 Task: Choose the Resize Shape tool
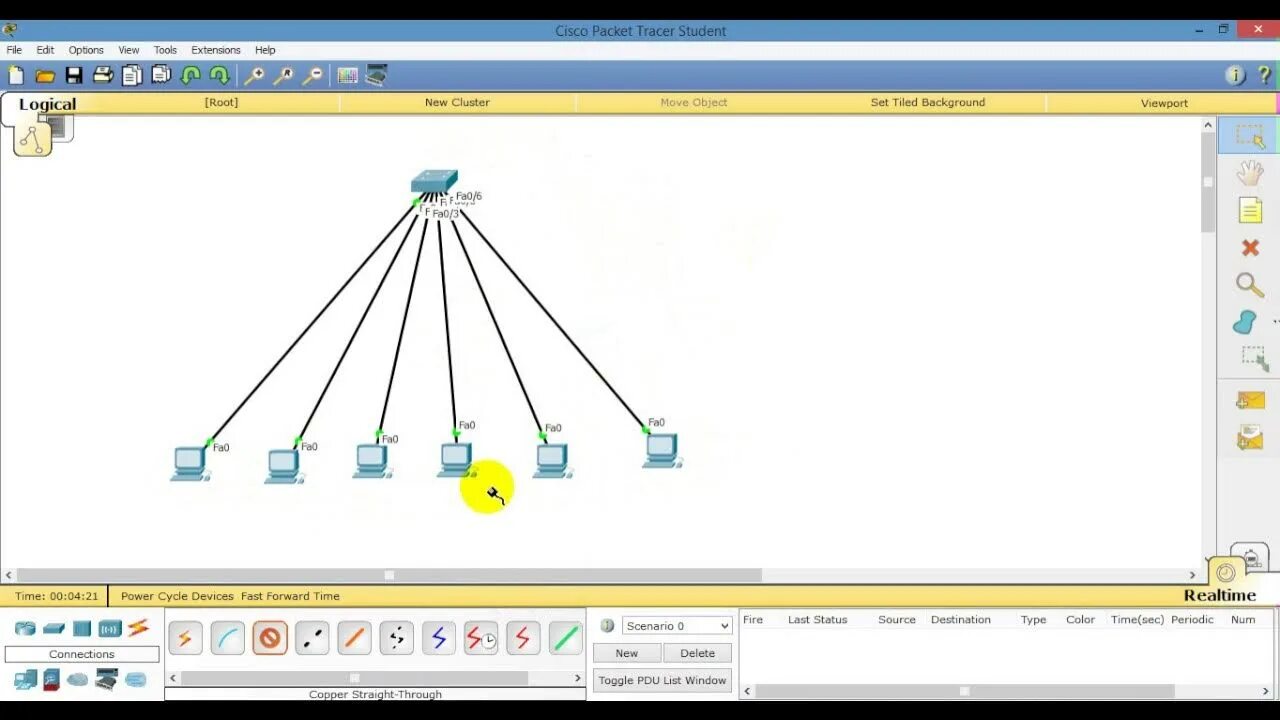pos(1254,357)
